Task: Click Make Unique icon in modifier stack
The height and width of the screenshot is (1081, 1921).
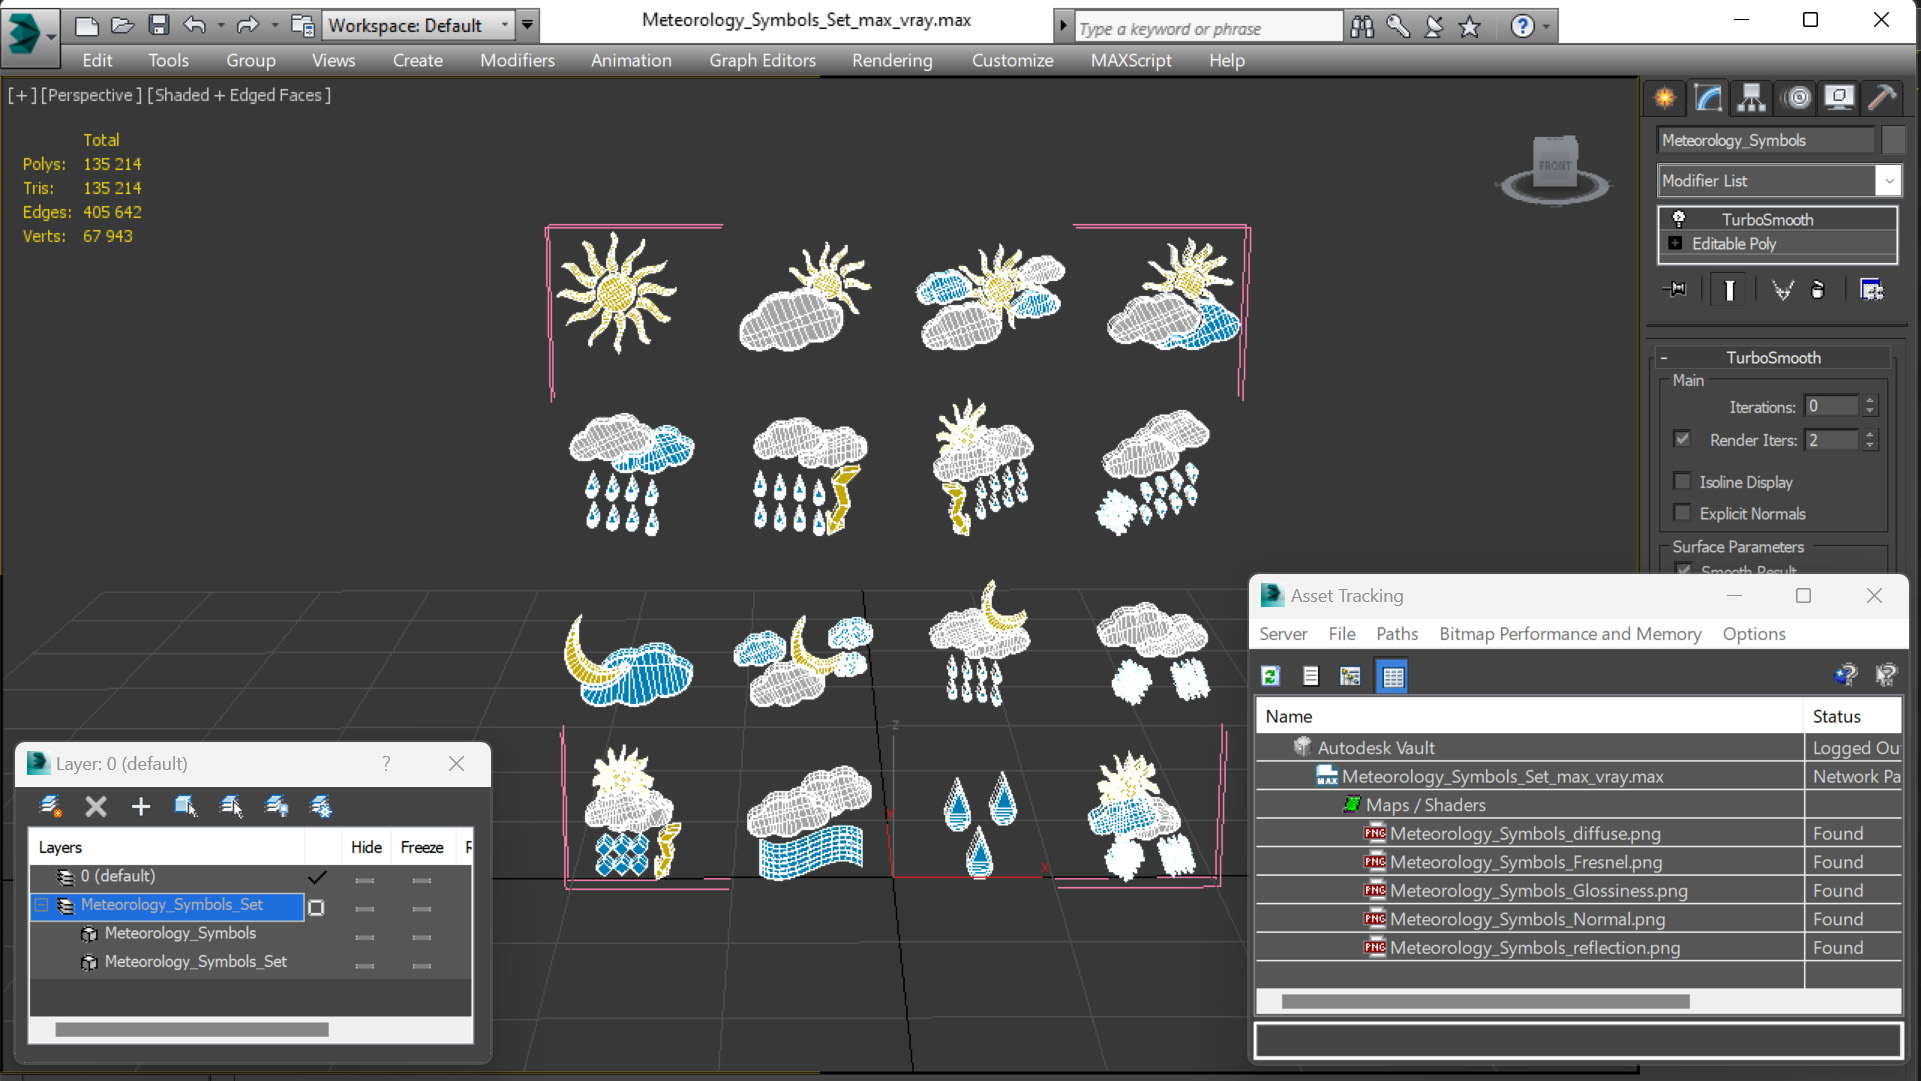Action: point(1782,290)
